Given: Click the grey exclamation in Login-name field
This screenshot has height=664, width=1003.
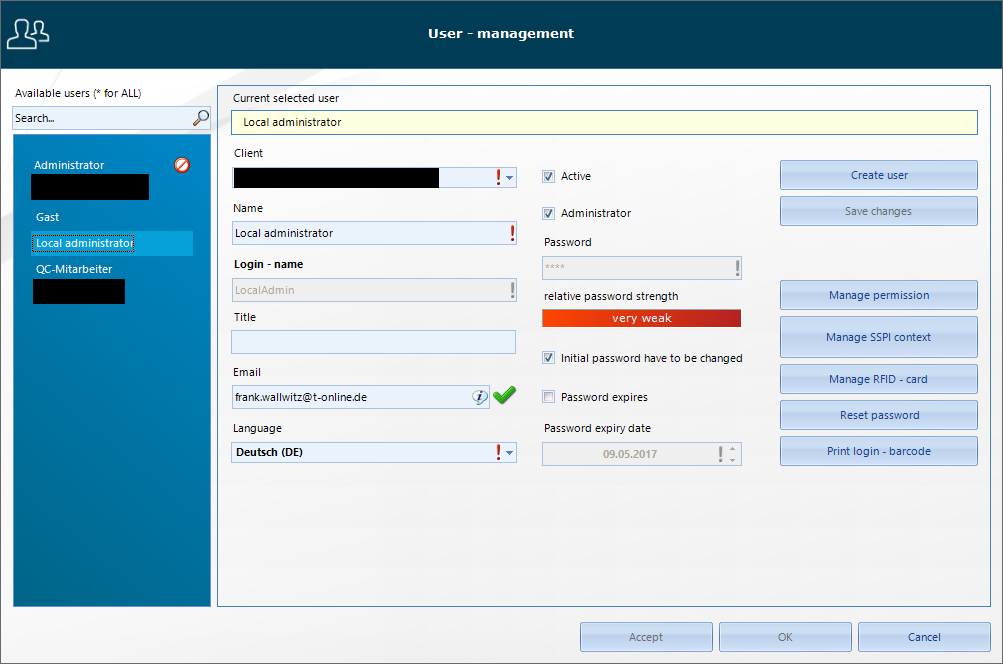Looking at the screenshot, I should click(x=512, y=290).
